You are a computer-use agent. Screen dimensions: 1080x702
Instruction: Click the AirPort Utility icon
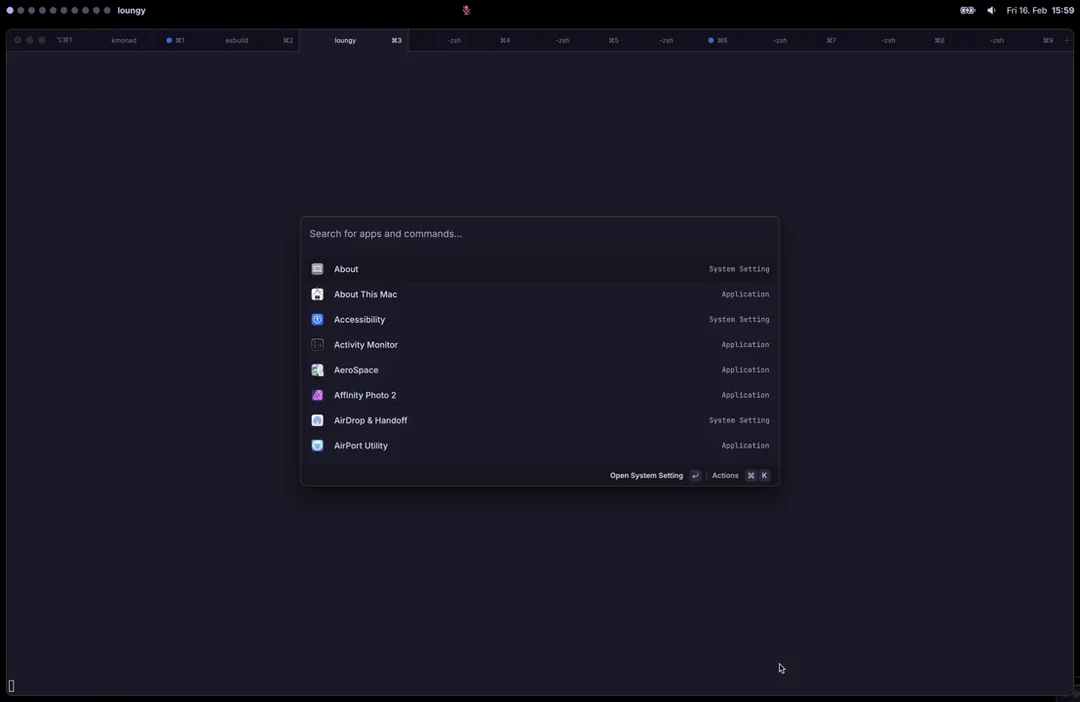point(317,445)
